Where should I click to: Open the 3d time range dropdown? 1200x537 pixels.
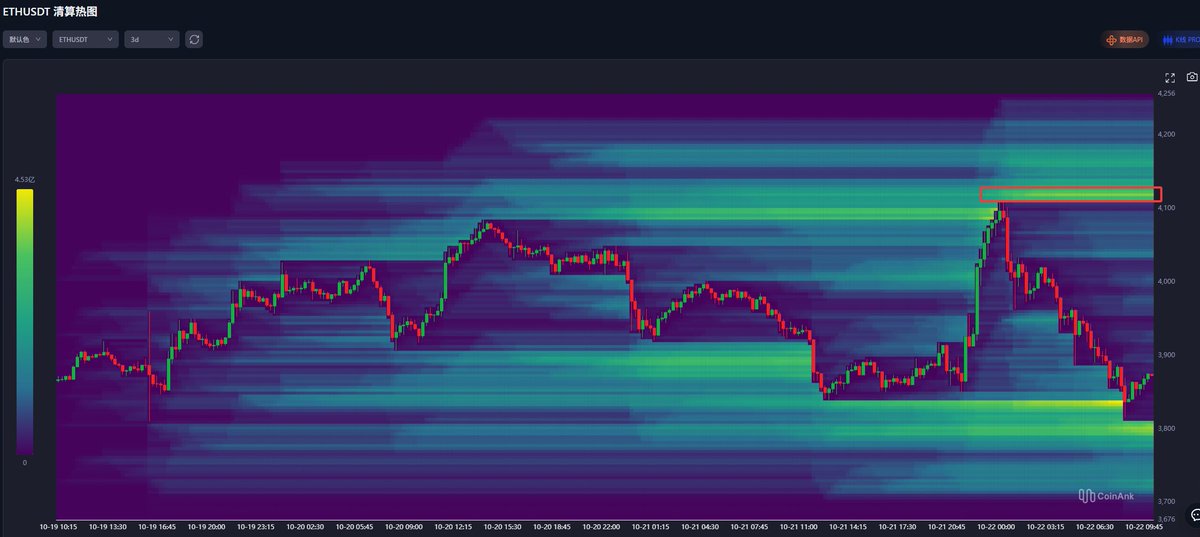[x=152, y=39]
